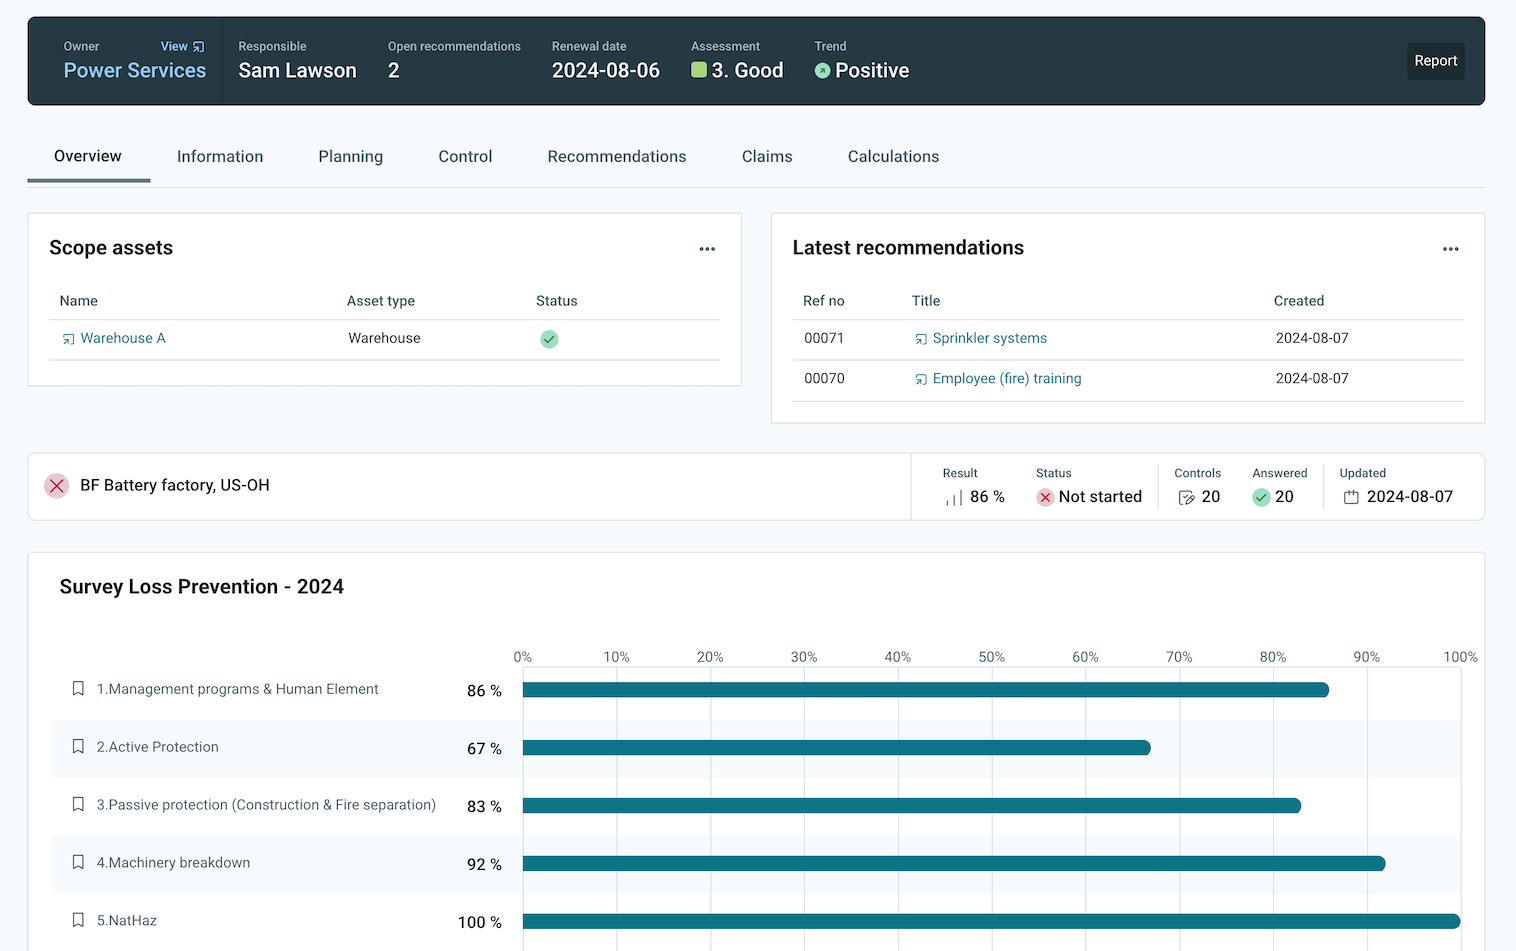The image size is (1516, 951).
Task: Click the Updated calendar icon
Action: (1351, 498)
